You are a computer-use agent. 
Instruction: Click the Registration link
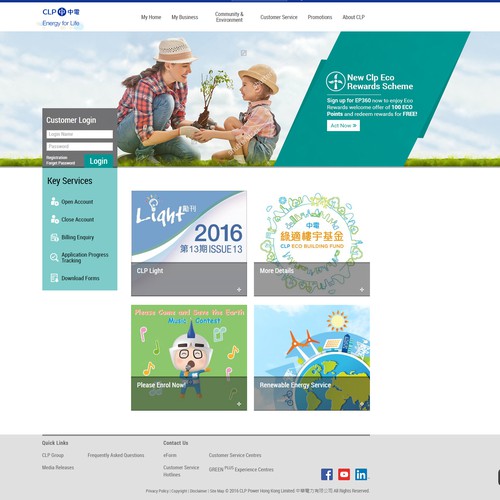(x=57, y=157)
